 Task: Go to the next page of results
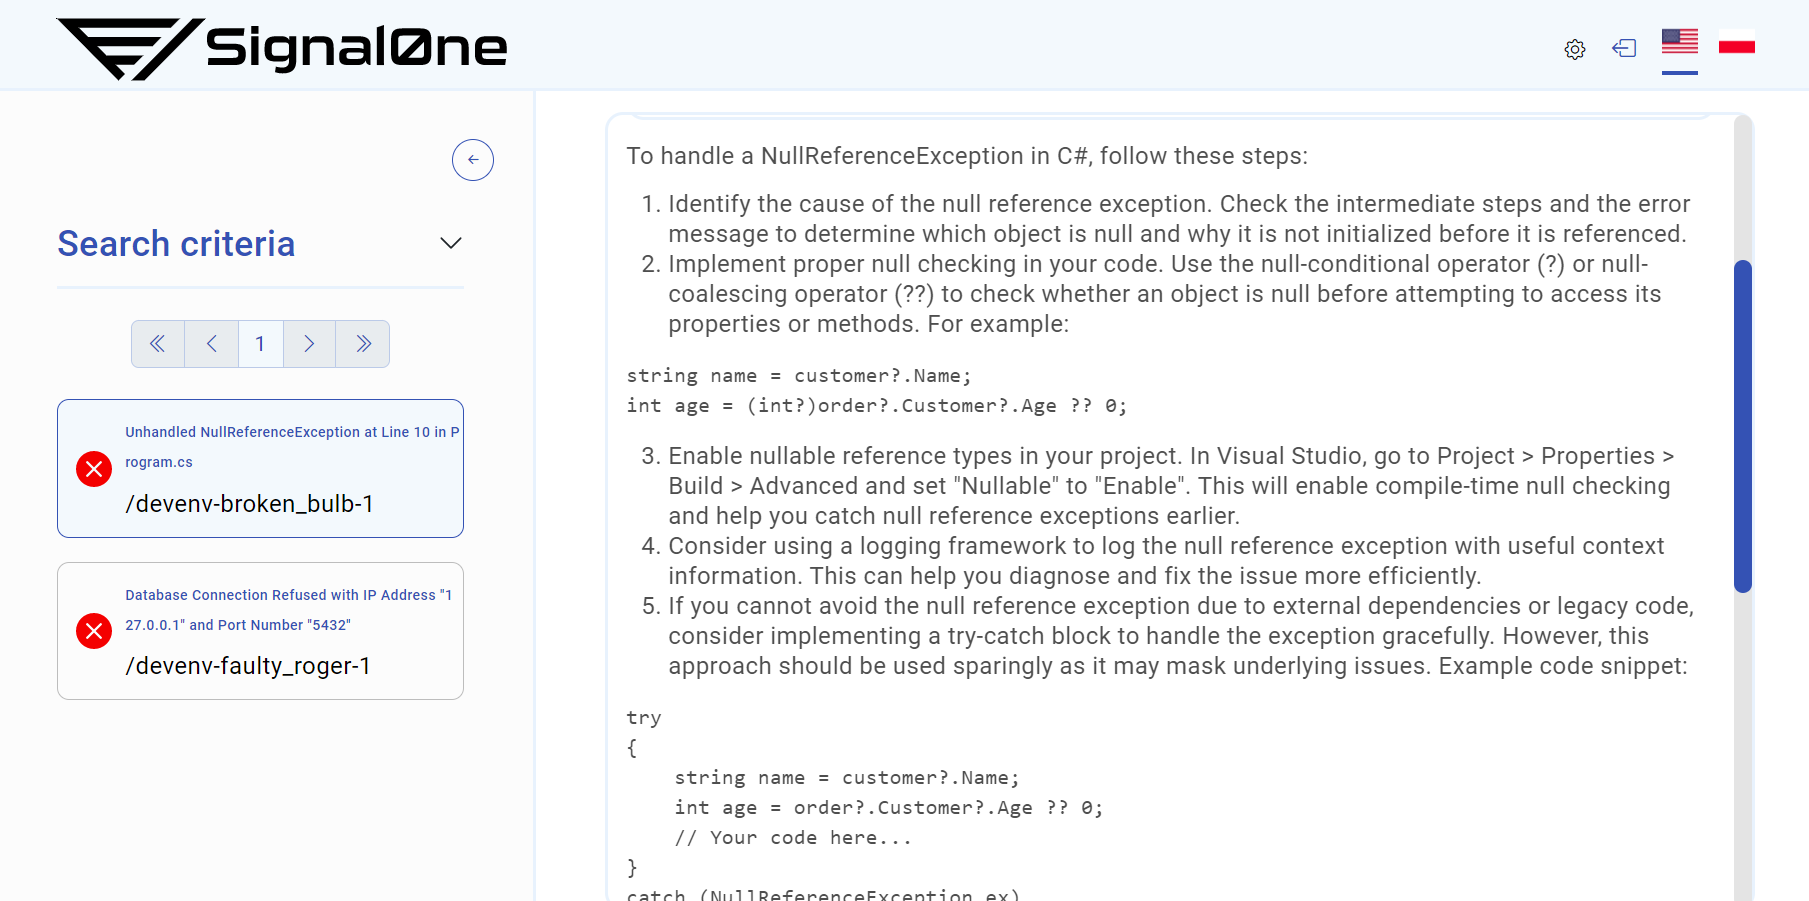pos(309,344)
